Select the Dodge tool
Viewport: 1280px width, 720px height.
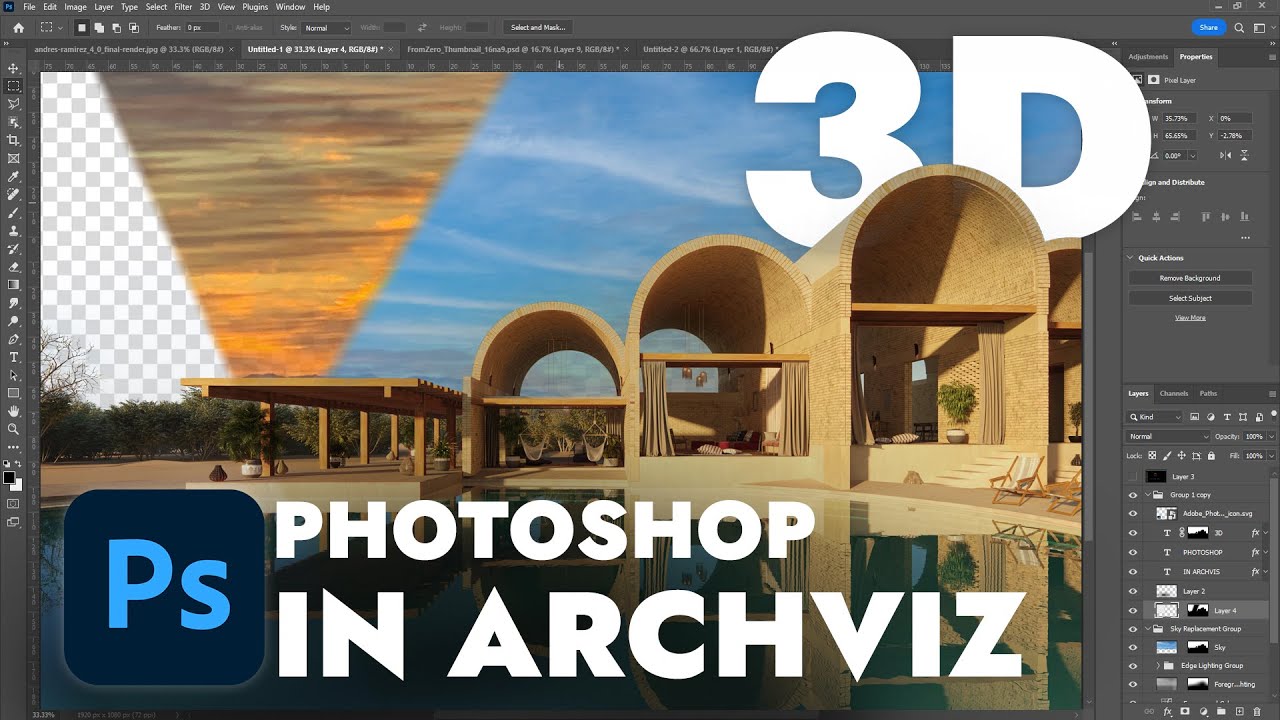[14, 321]
